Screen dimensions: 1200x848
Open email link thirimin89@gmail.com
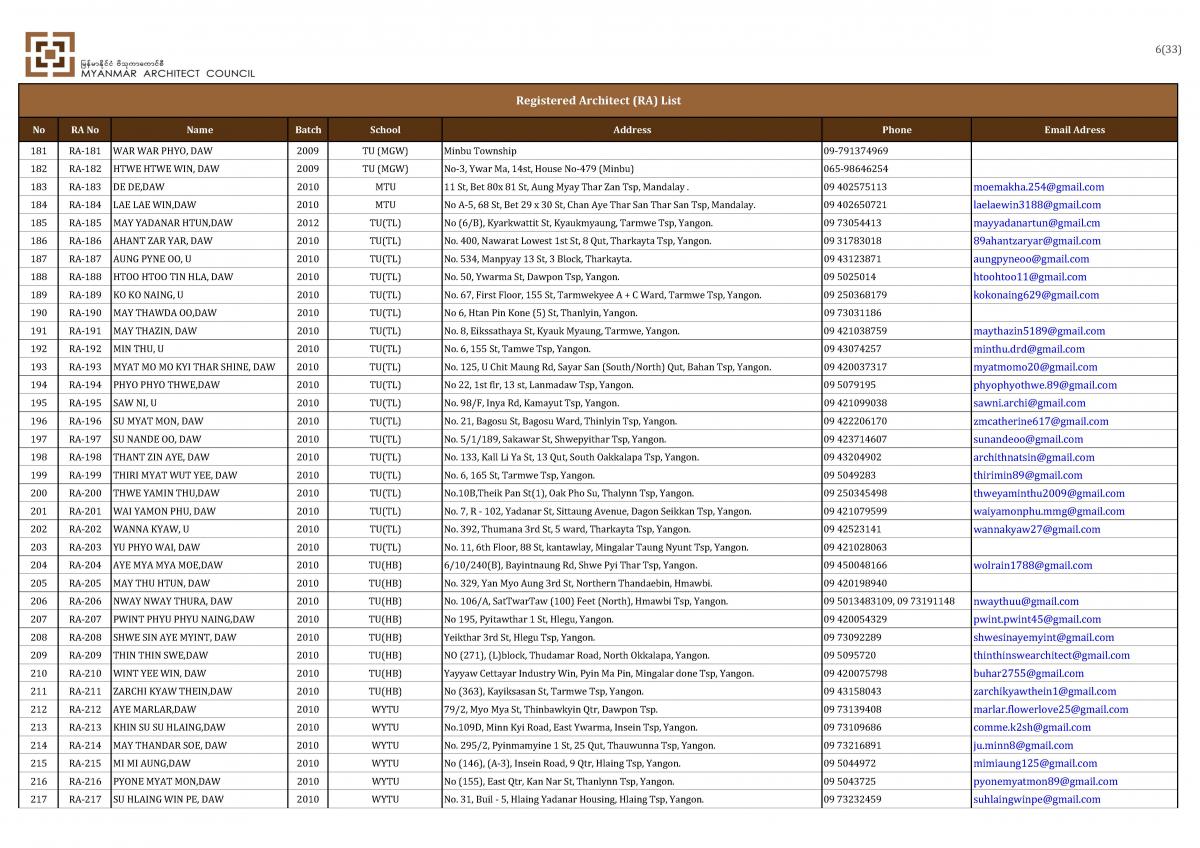(x=1027, y=475)
